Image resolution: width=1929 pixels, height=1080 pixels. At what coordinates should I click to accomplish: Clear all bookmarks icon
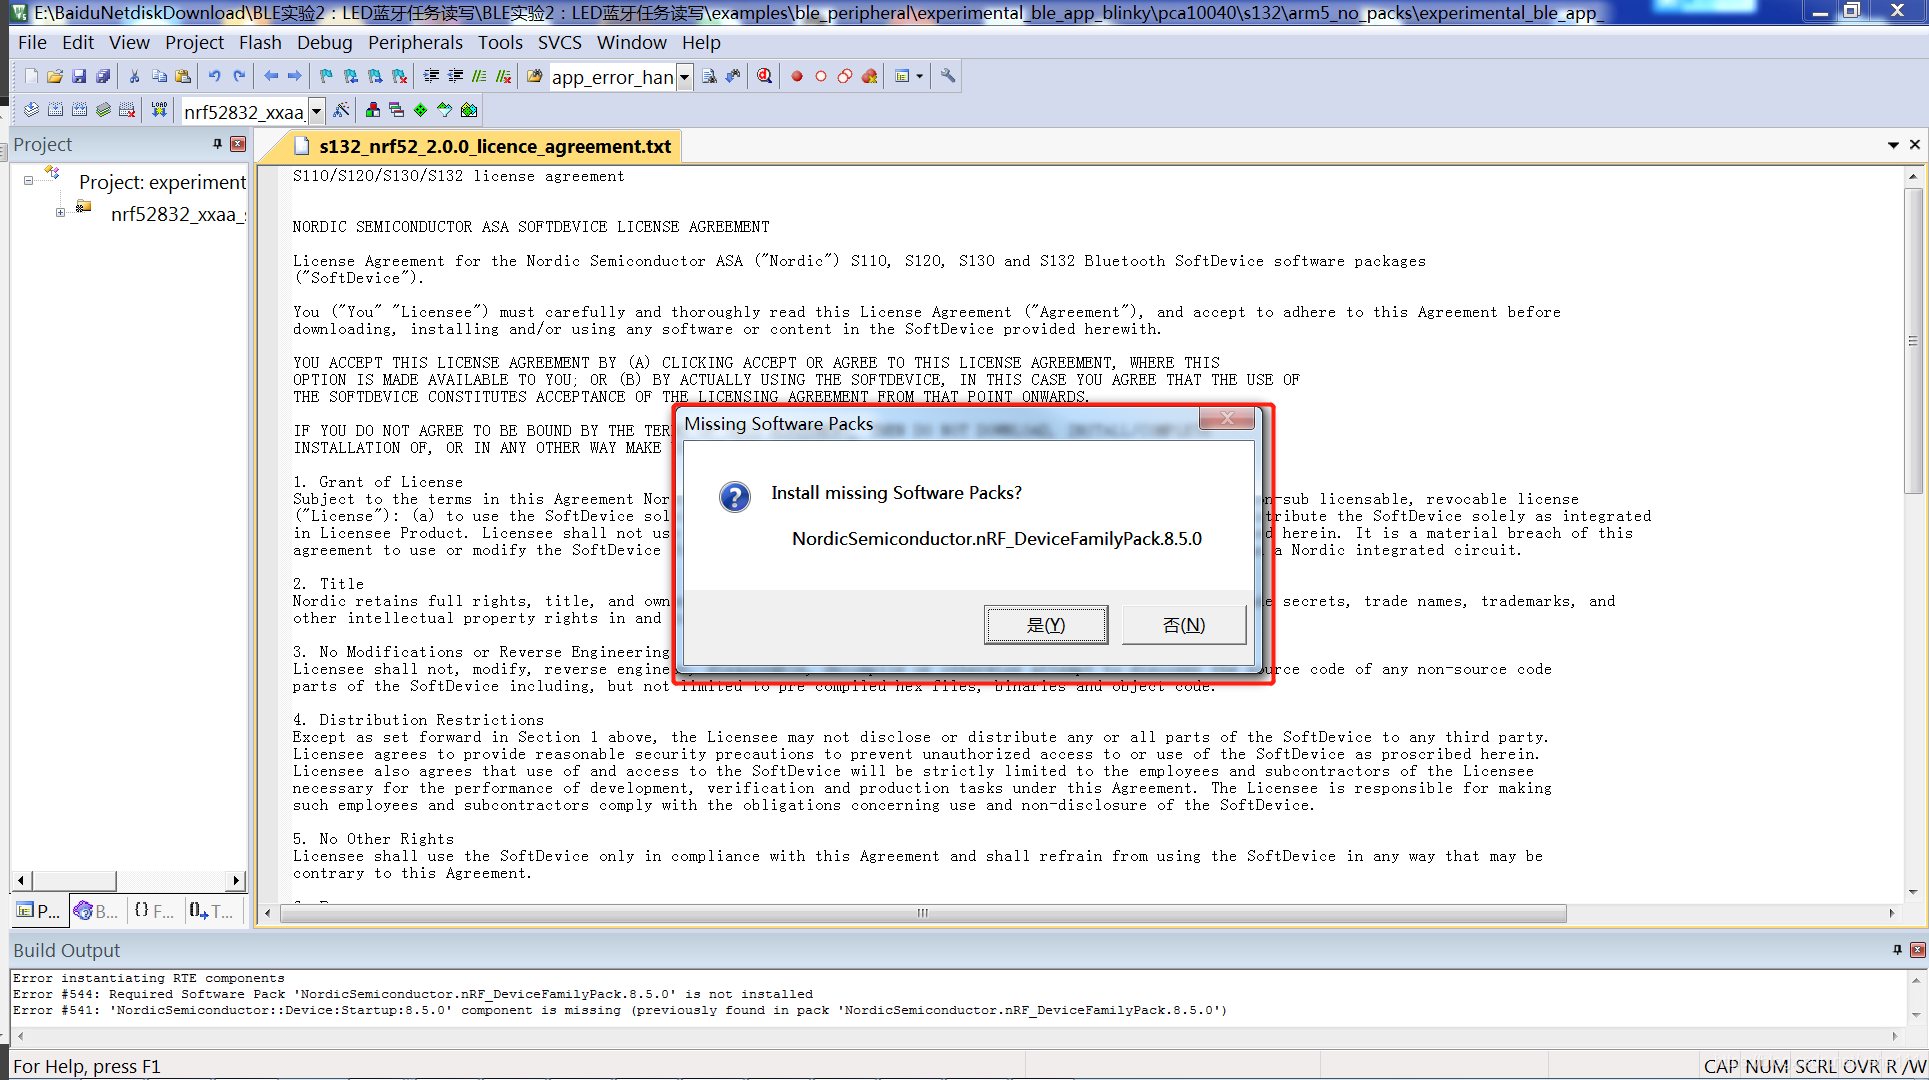coord(400,76)
